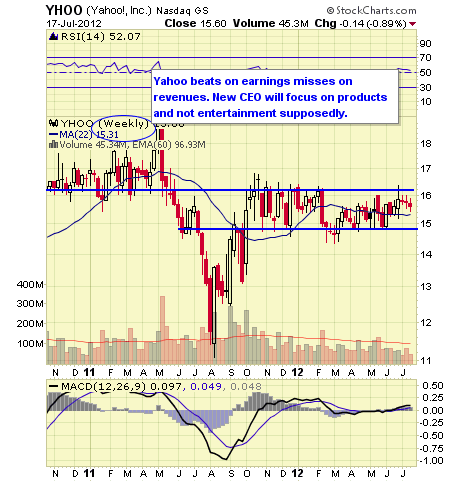This screenshot has width=460, height=482.
Task: Click the 0.50 MACD axis label
Action: [x=433, y=386]
